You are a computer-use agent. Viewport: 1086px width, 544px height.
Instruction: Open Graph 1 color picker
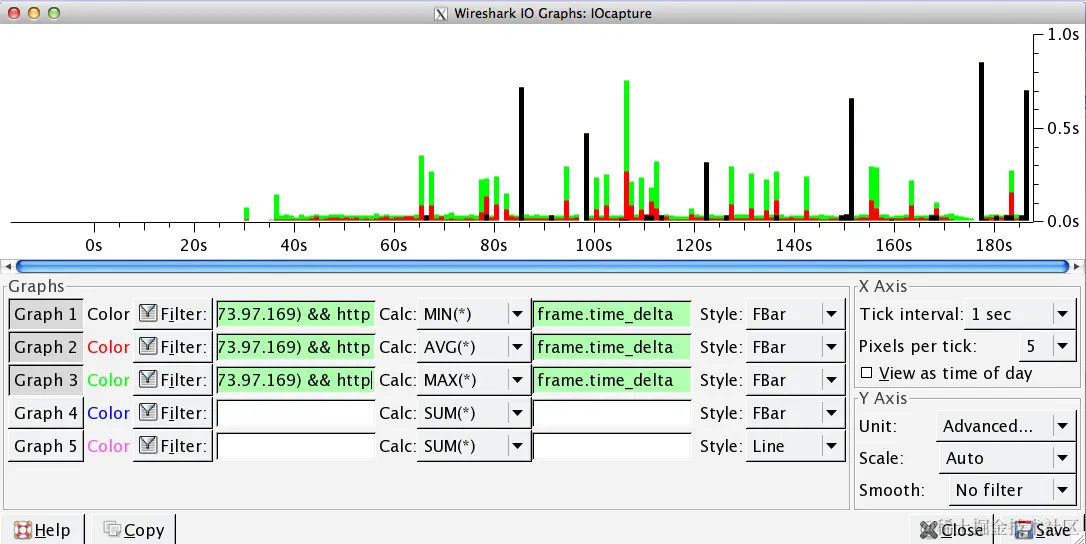pyautogui.click(x=108, y=314)
